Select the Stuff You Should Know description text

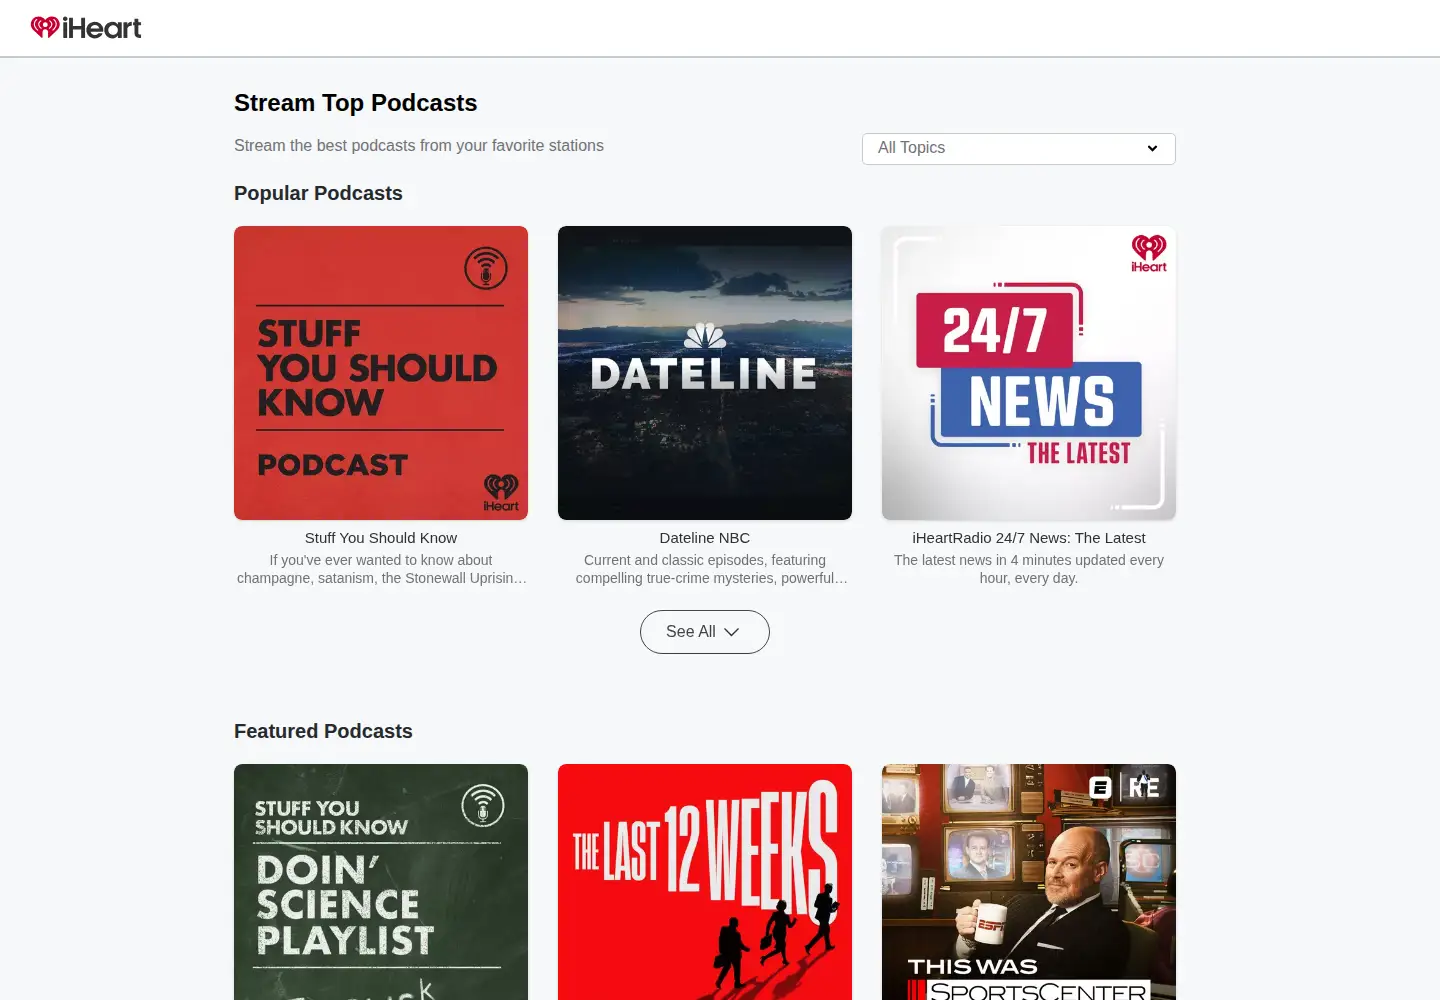click(x=381, y=569)
